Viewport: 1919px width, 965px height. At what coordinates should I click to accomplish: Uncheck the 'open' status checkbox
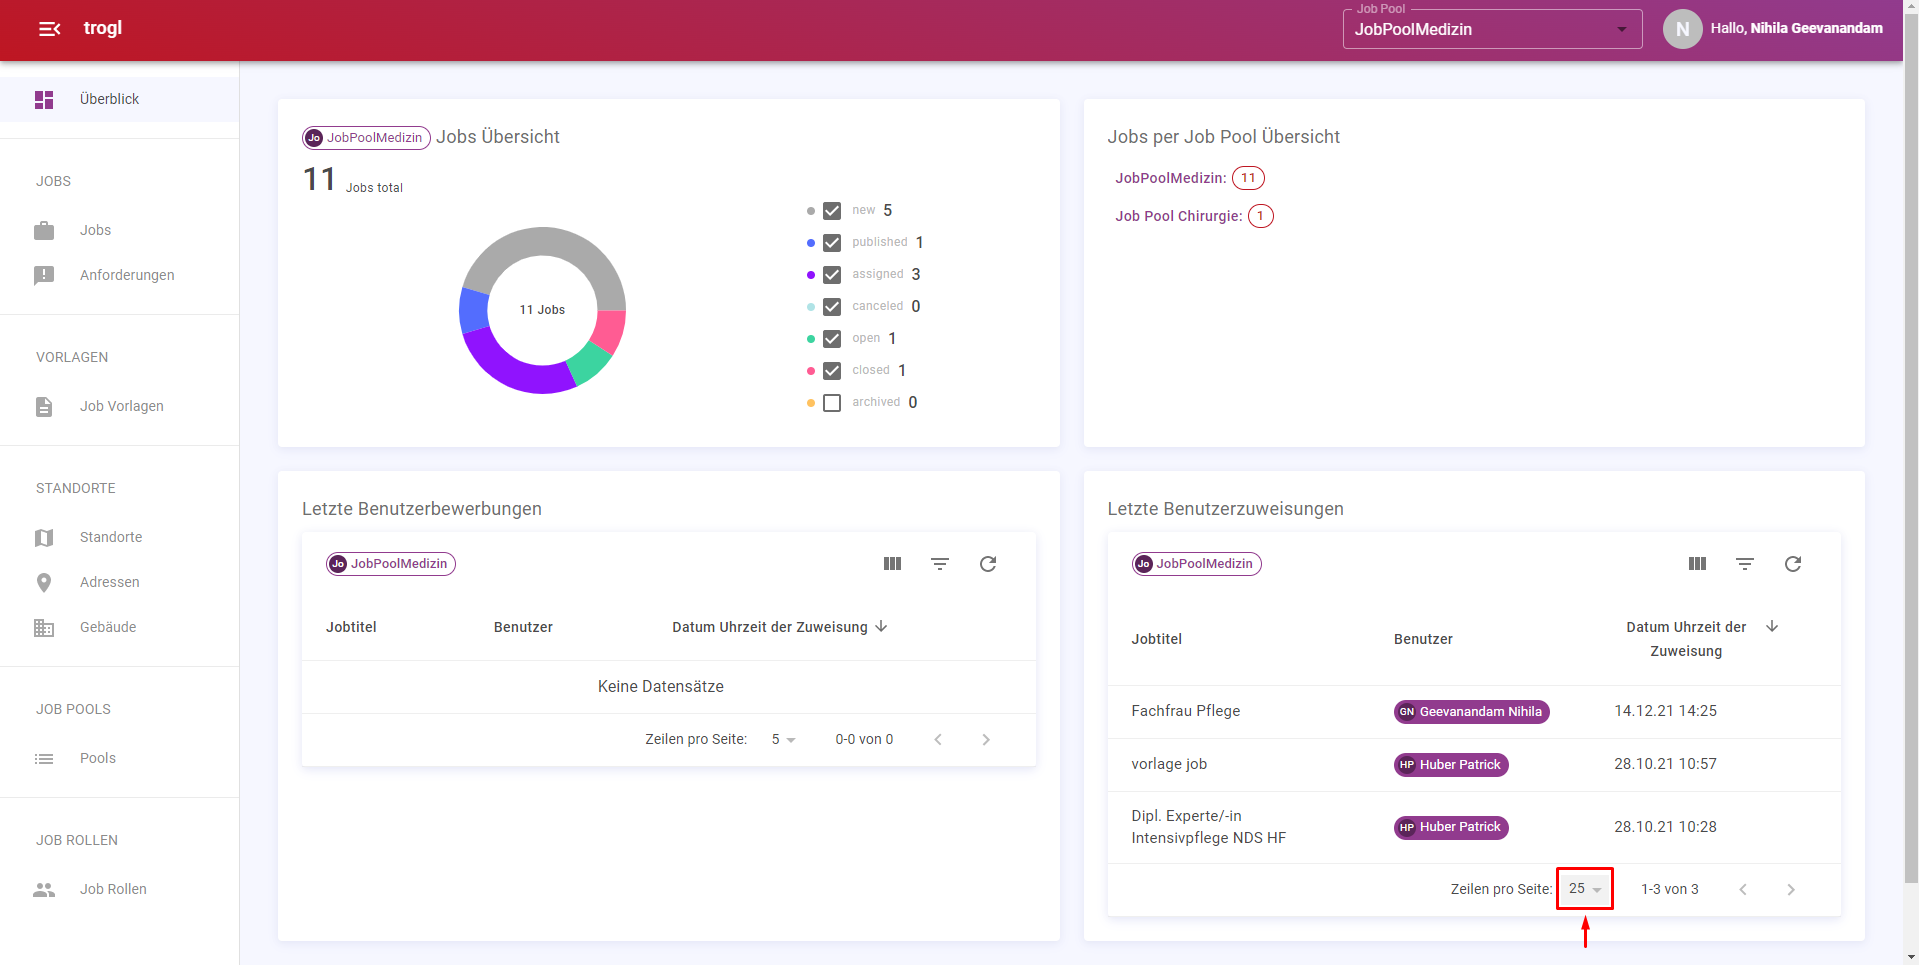point(832,339)
